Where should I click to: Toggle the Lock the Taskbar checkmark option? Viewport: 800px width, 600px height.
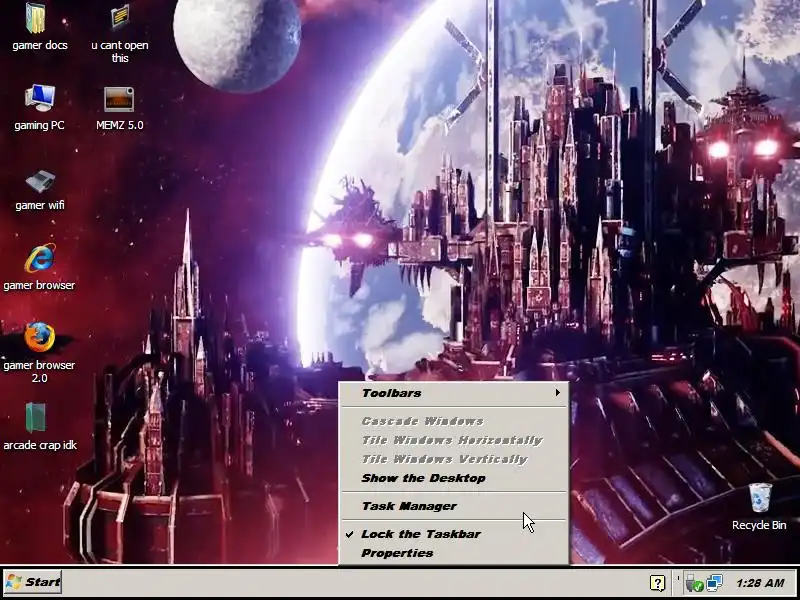[x=454, y=534]
